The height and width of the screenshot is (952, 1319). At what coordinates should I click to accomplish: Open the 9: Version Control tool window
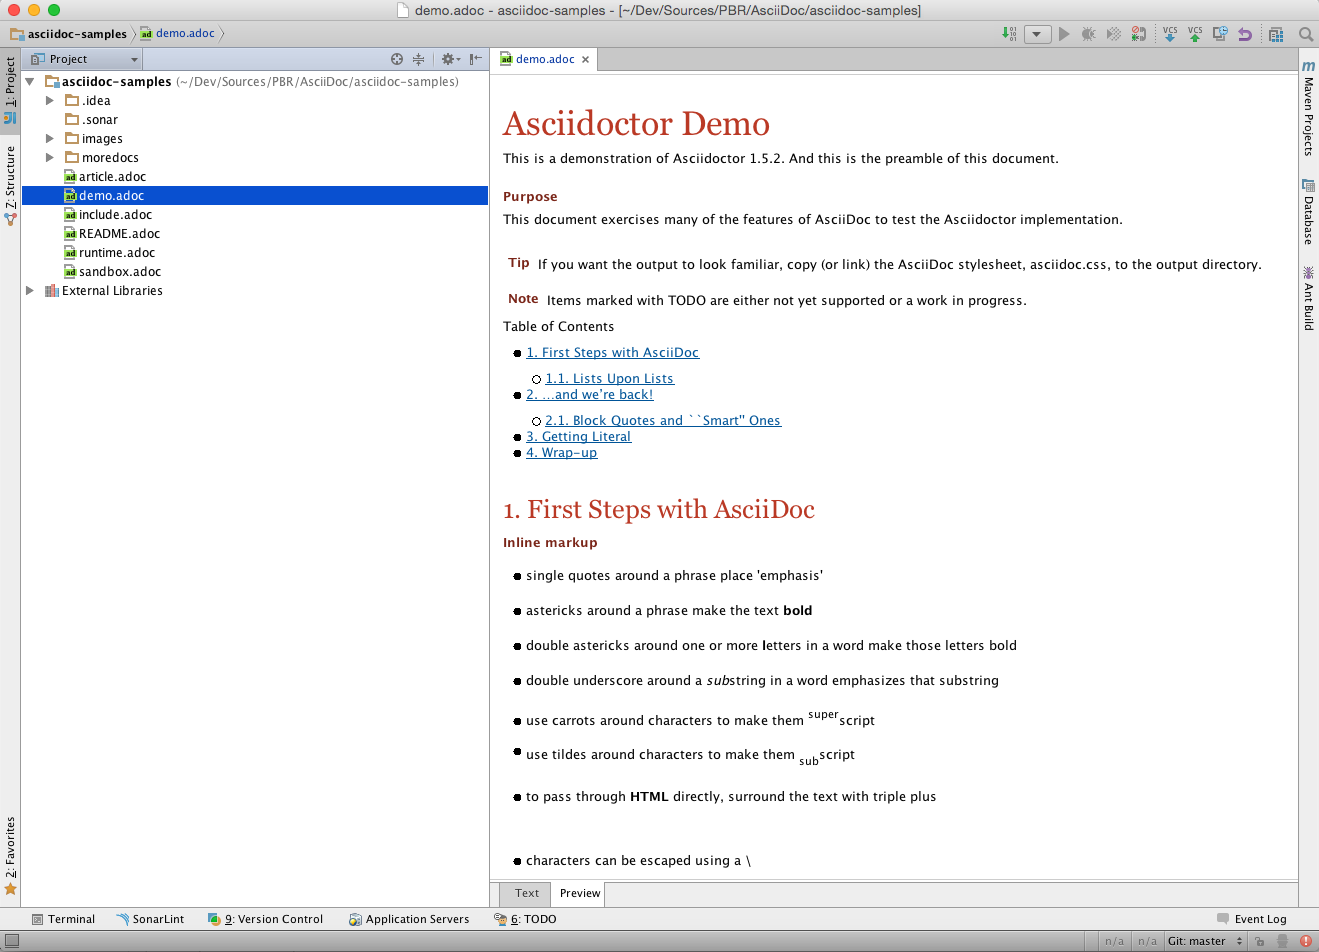click(x=265, y=919)
